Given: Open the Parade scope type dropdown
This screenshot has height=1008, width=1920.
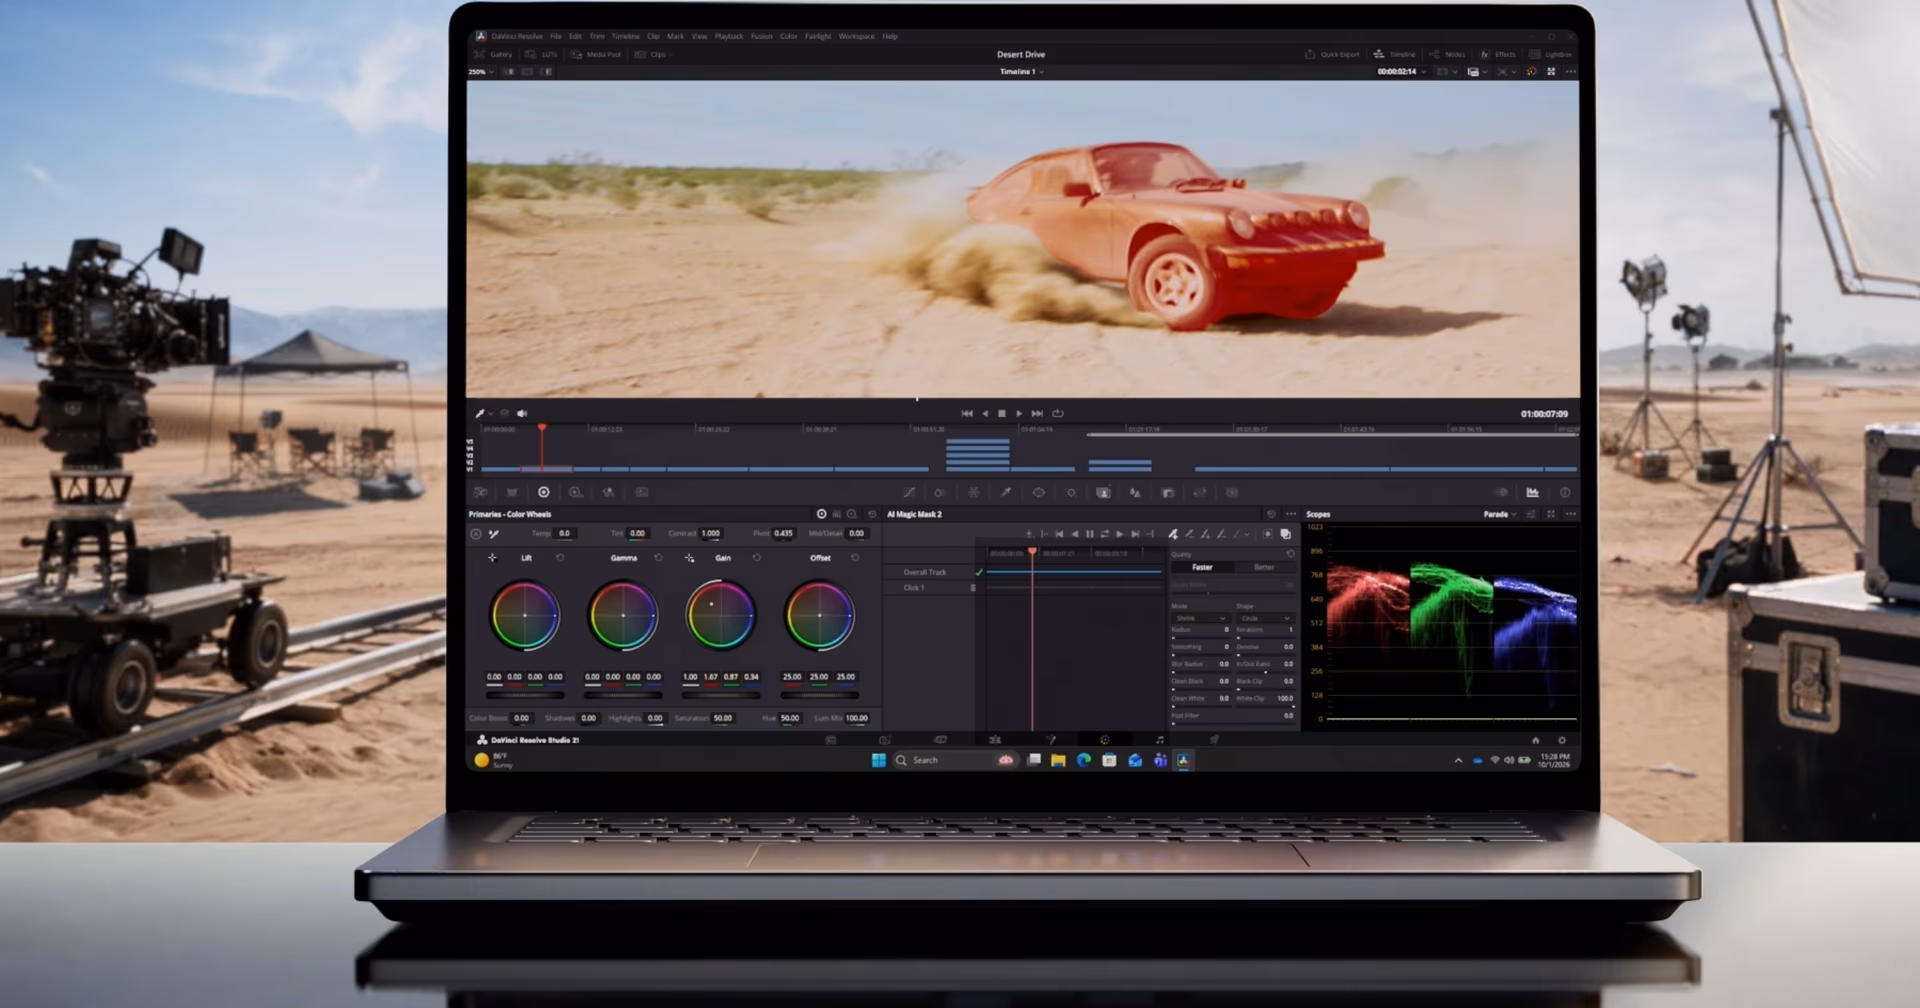Looking at the screenshot, I should pos(1499,514).
